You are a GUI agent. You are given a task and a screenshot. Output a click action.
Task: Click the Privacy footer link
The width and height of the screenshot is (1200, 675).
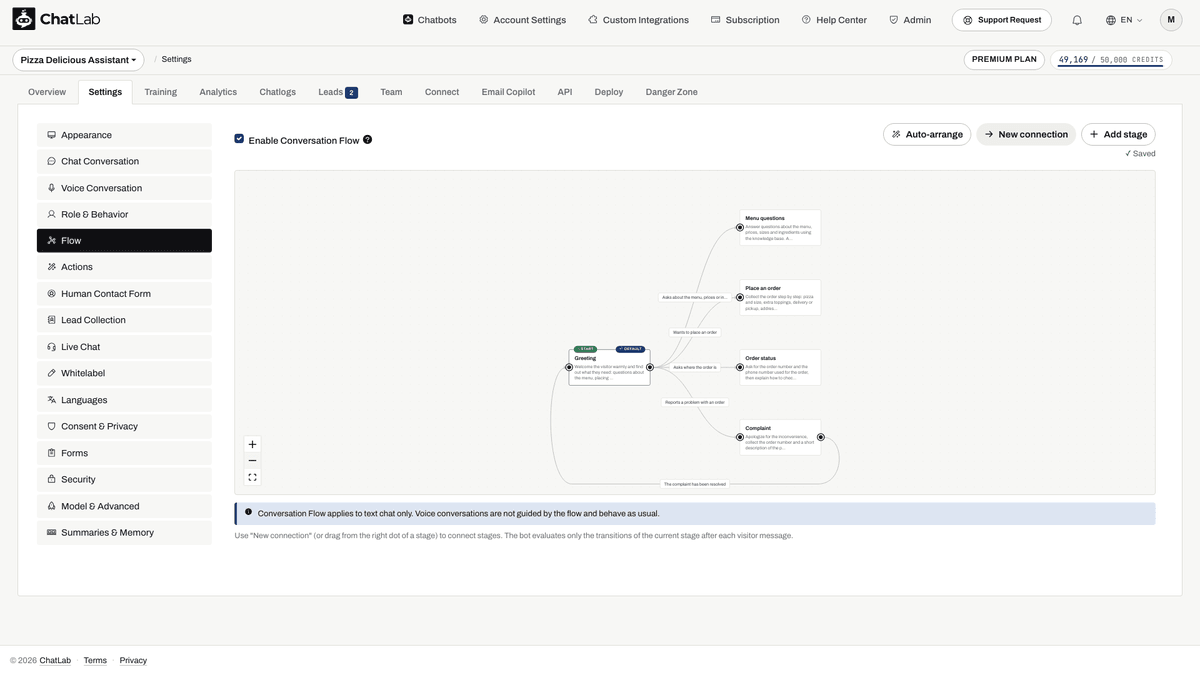(x=133, y=660)
